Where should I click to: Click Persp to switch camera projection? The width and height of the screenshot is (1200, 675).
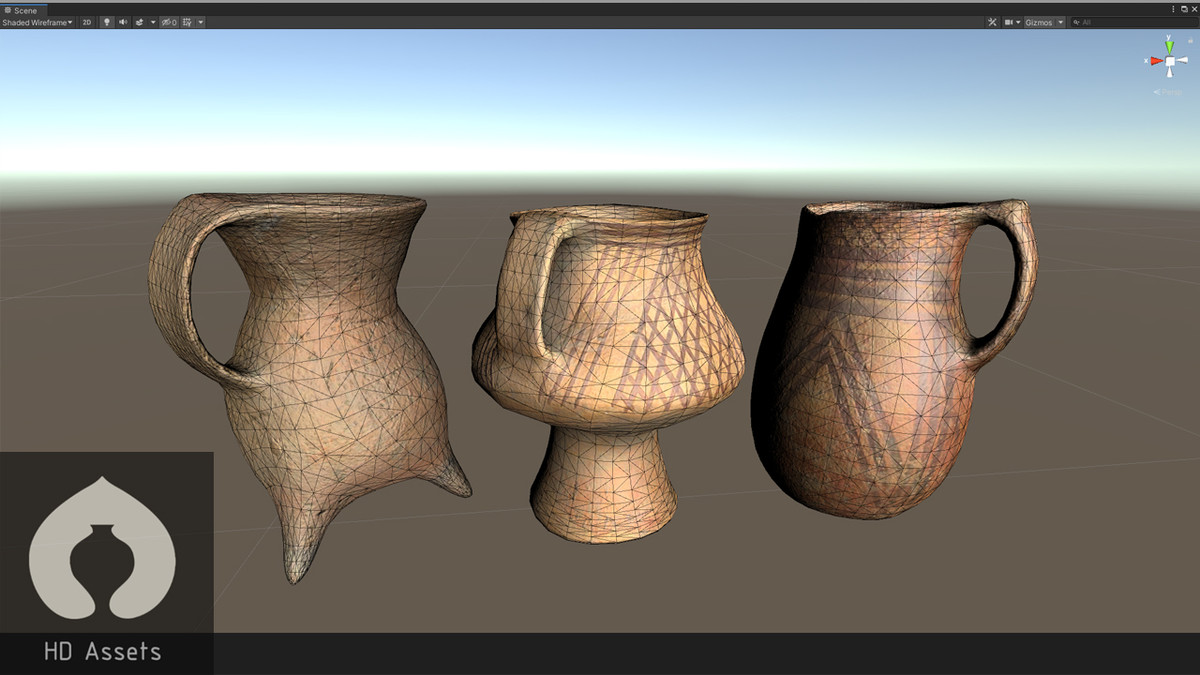(x=1168, y=91)
